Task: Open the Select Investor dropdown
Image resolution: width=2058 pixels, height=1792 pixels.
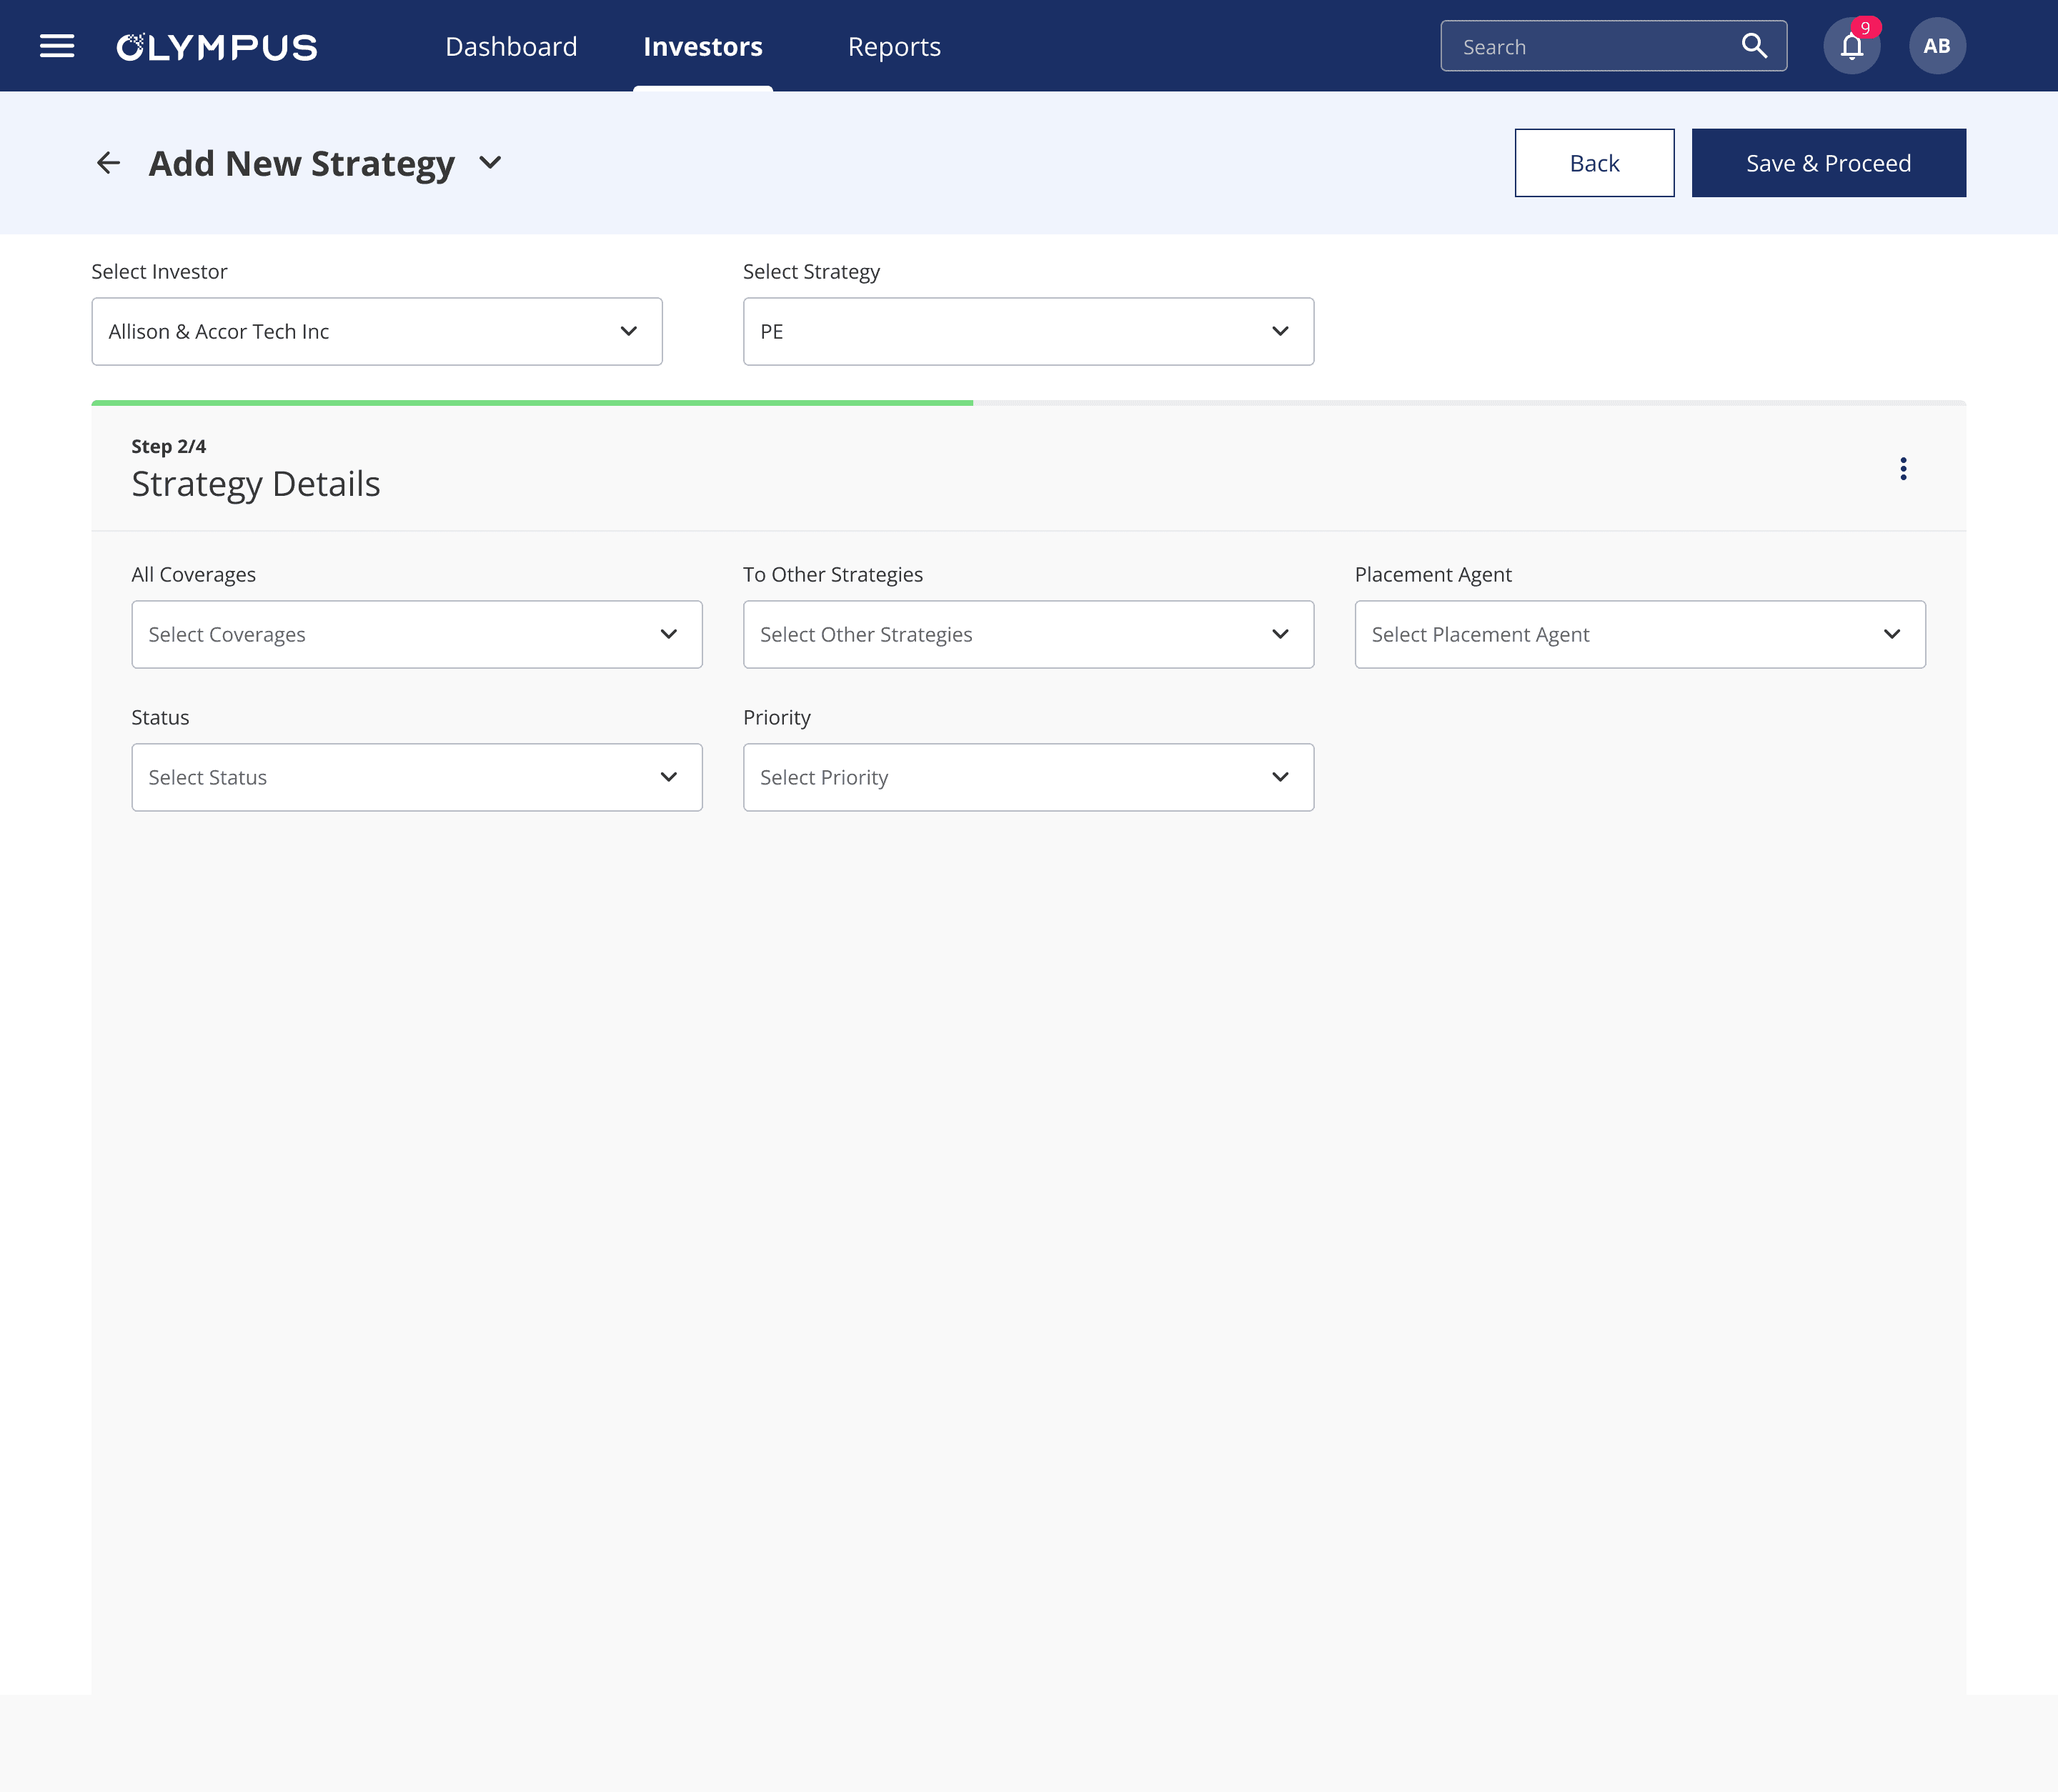Action: click(x=376, y=331)
